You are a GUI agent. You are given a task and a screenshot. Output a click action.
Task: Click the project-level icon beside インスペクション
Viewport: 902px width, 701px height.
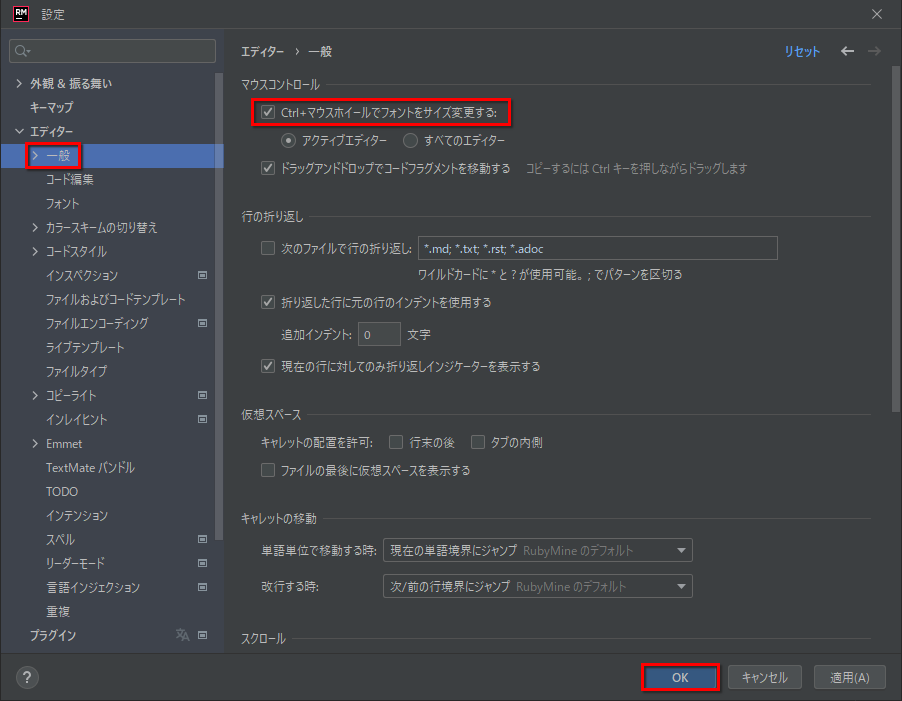(202, 275)
